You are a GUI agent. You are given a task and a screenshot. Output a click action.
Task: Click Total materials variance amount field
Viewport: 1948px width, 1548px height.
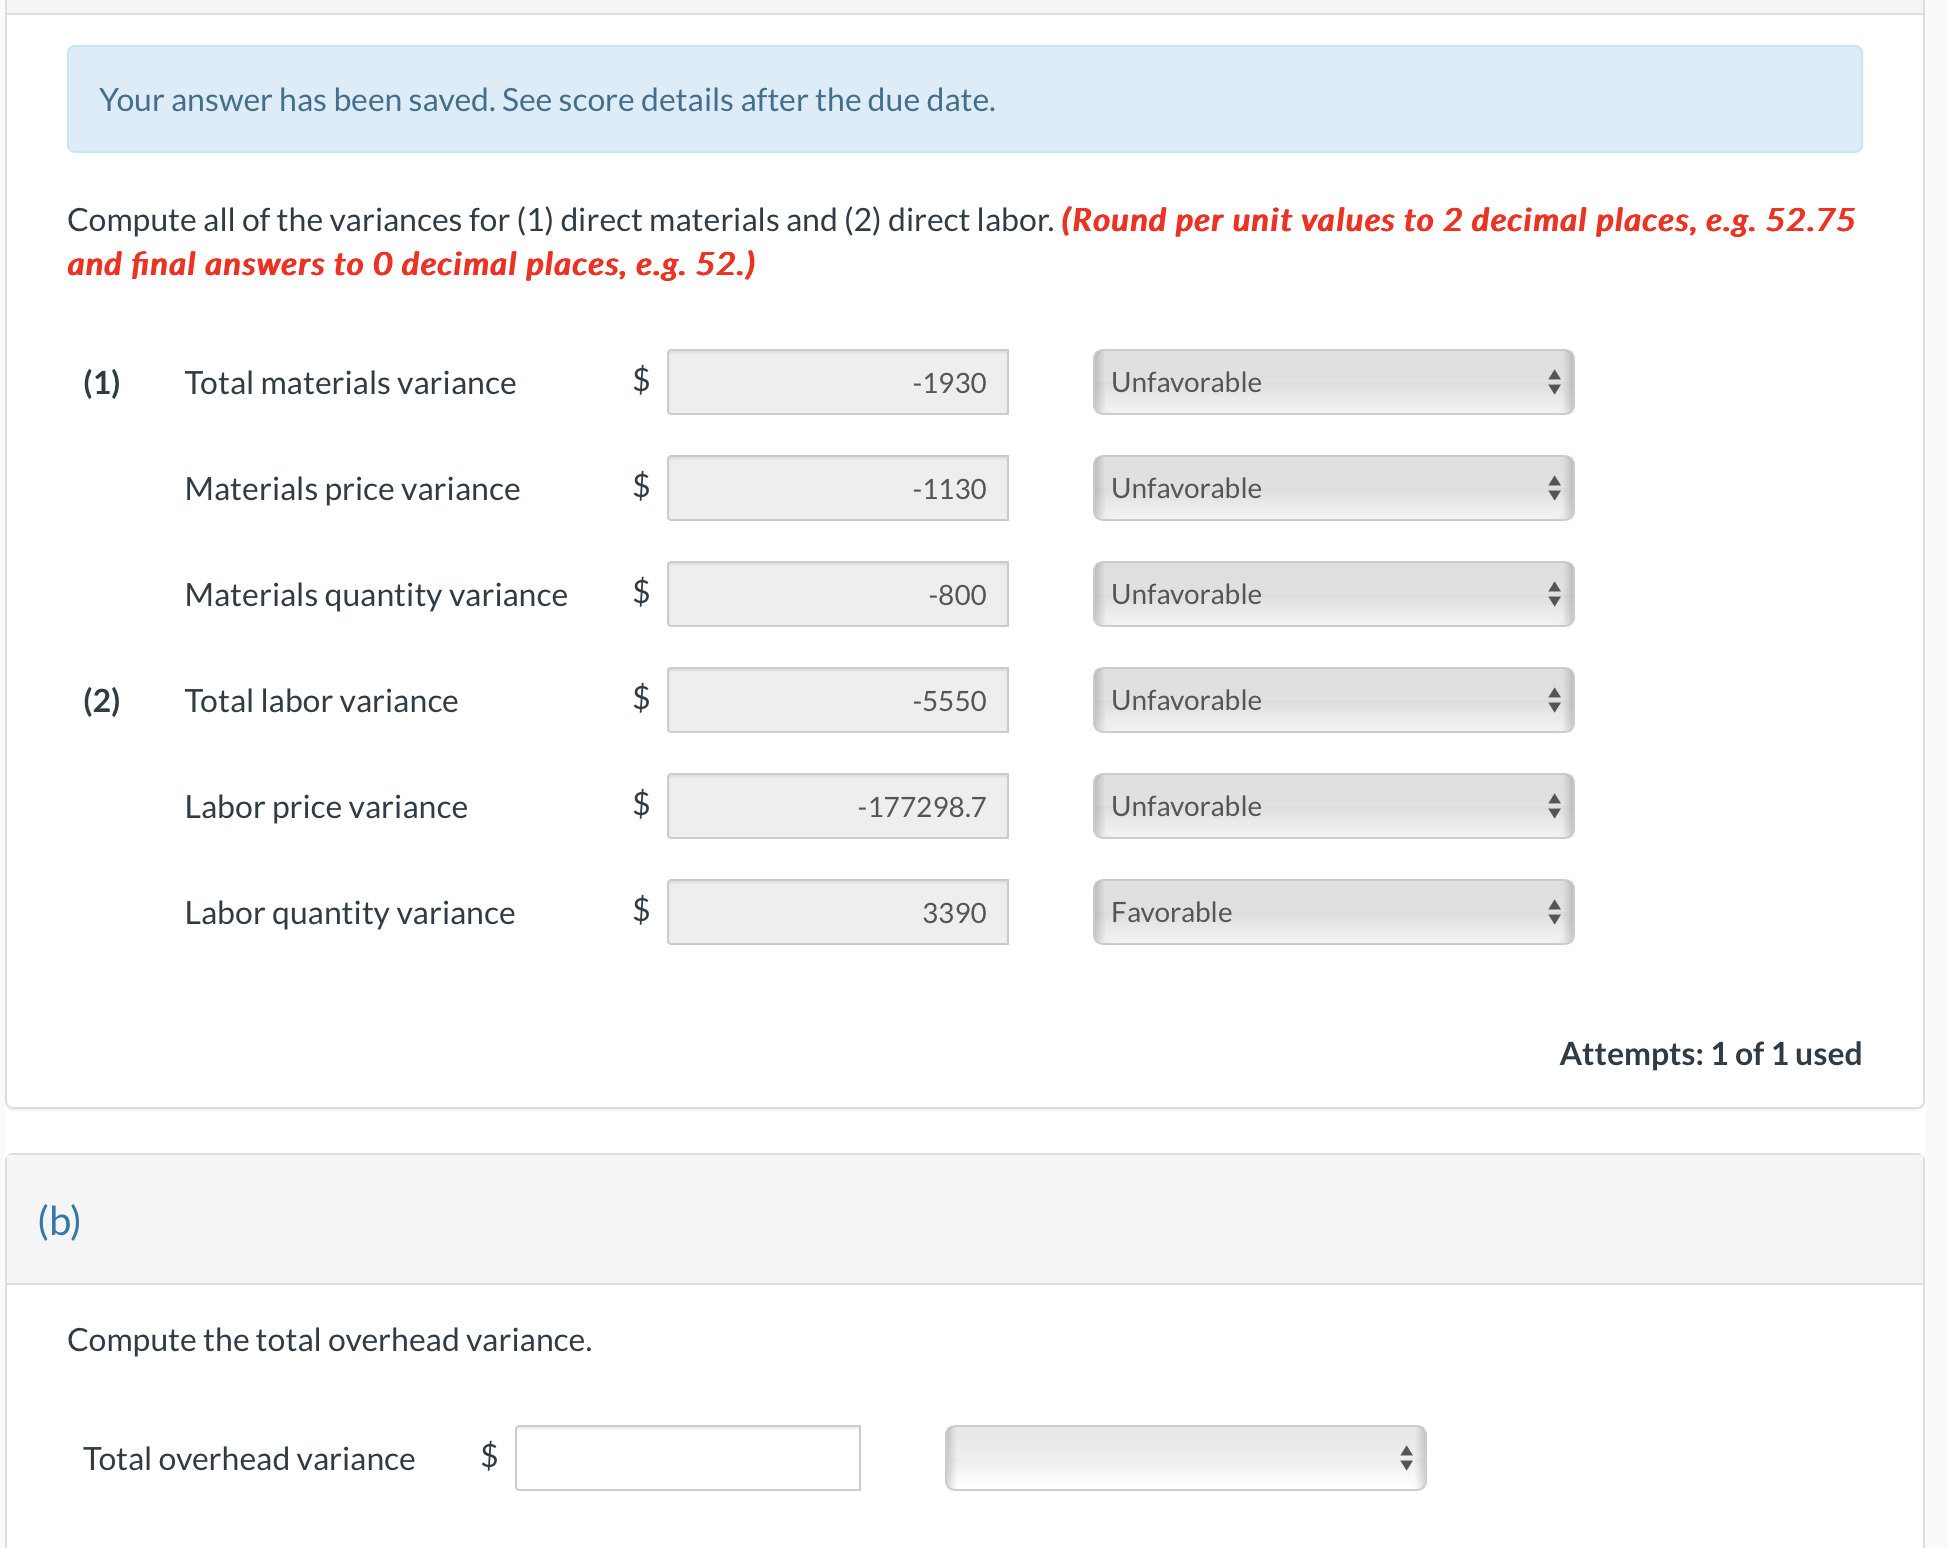837,382
